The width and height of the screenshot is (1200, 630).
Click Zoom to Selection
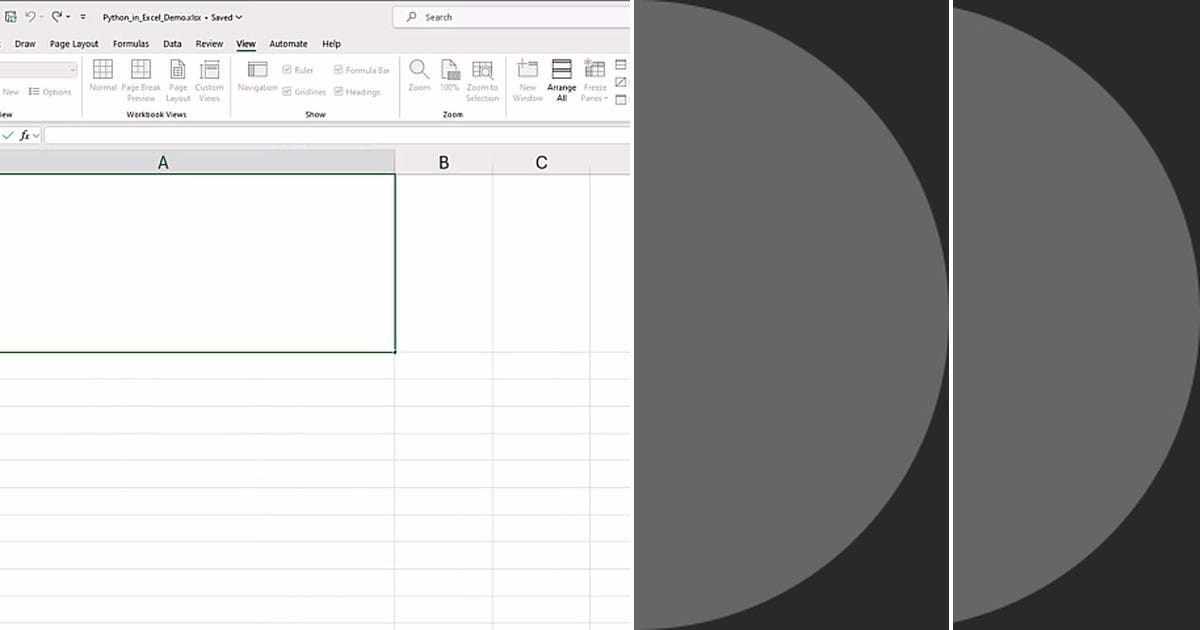tap(481, 79)
